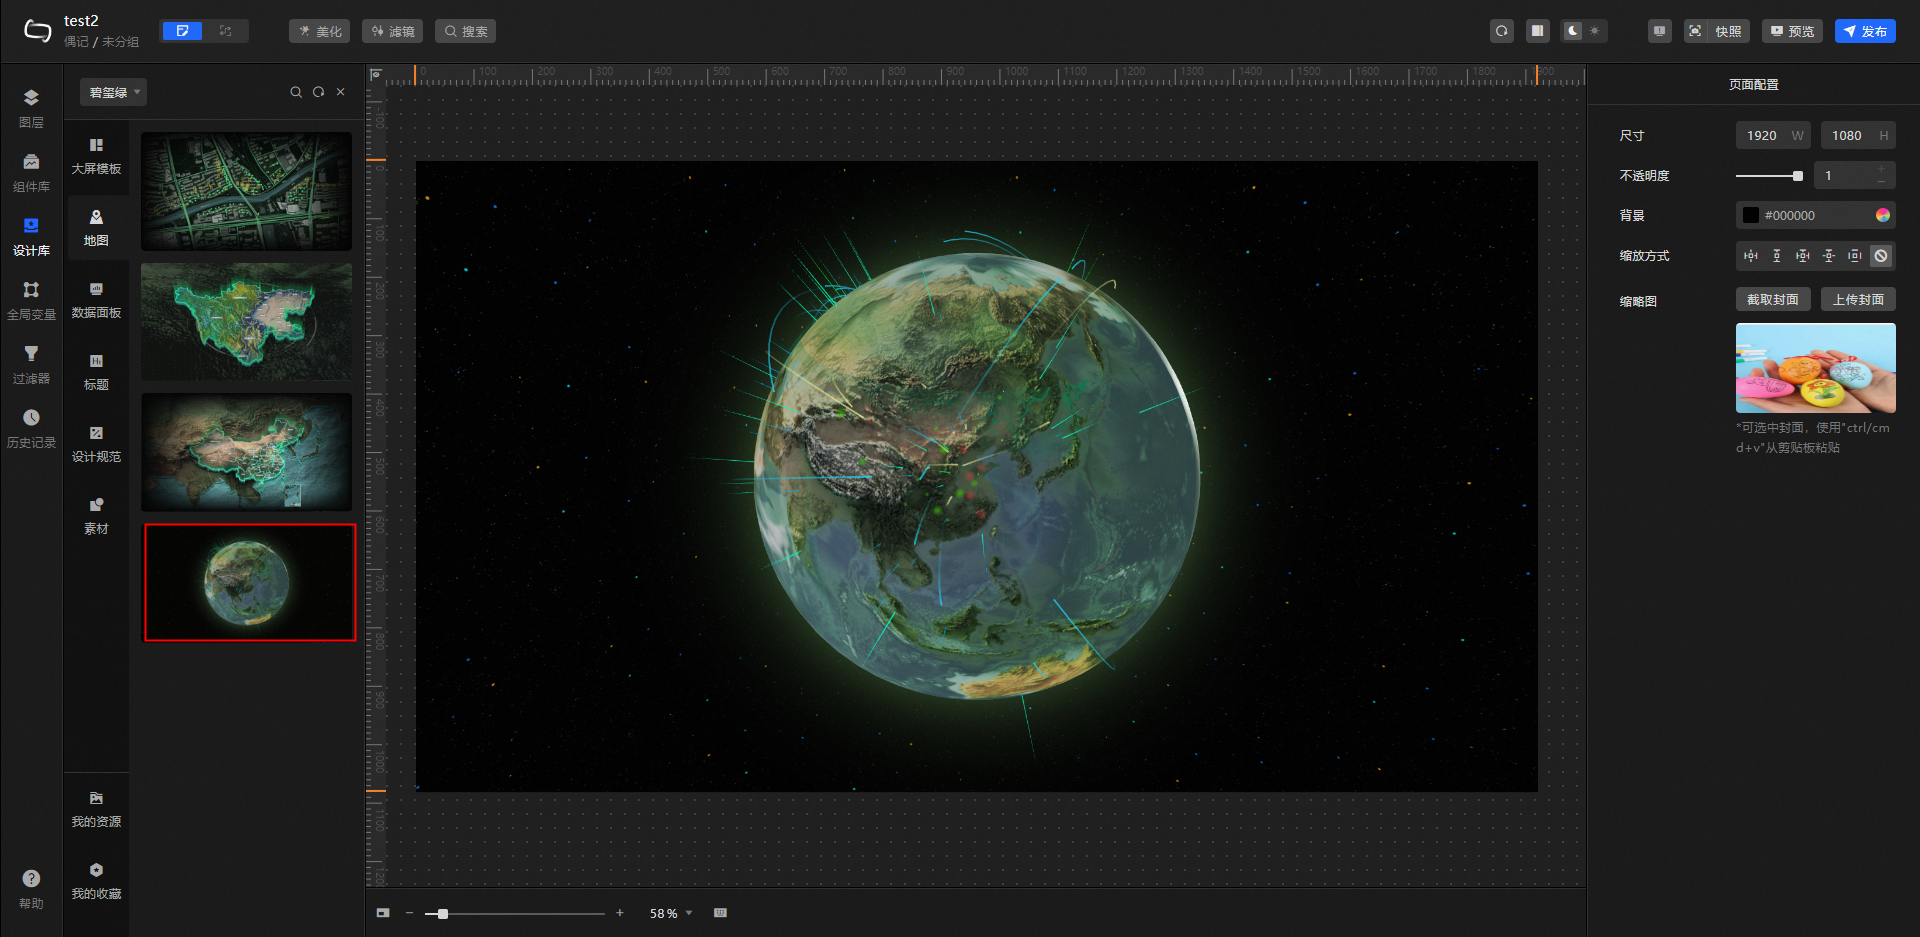Click the opacity slider handle
The image size is (1920, 937).
click(x=1798, y=176)
